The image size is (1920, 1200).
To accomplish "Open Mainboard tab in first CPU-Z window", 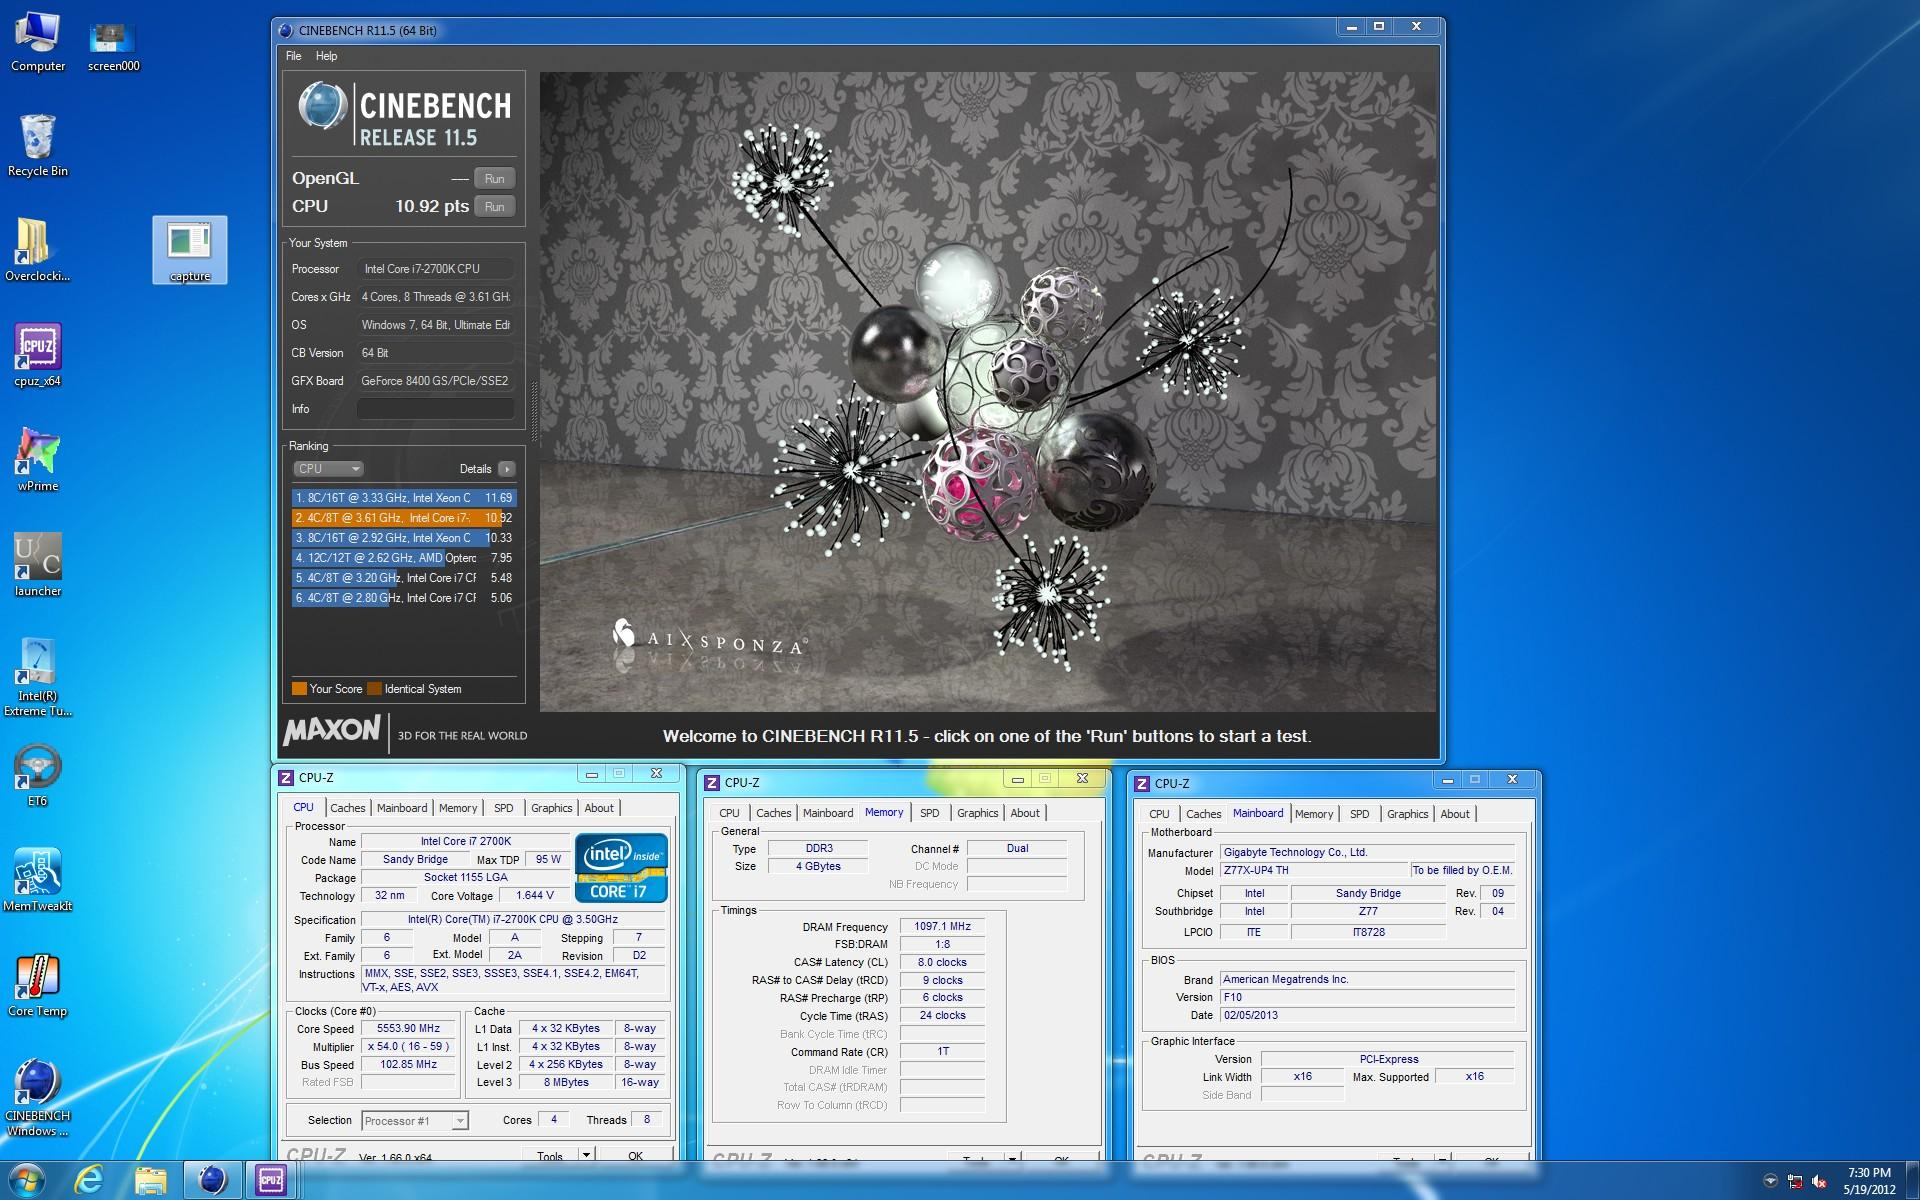I will [402, 808].
